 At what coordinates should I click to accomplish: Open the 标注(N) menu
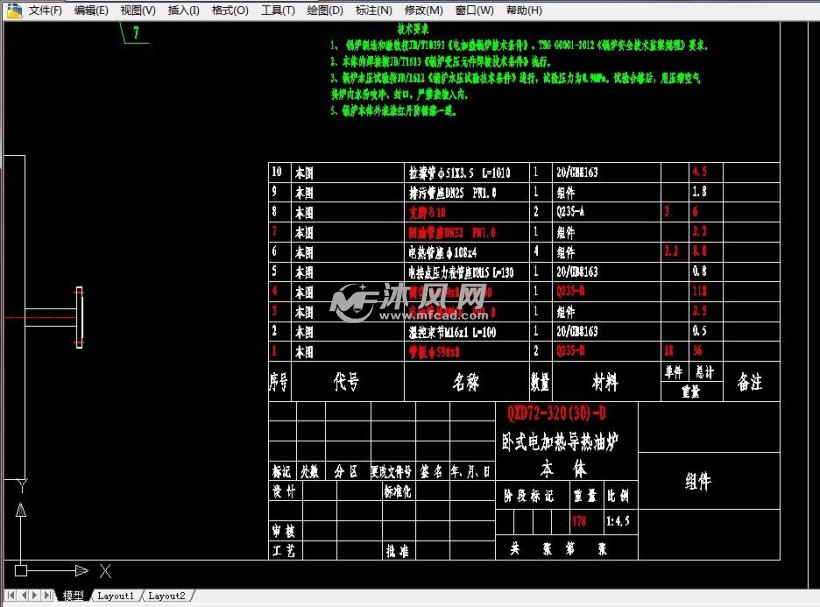[x=373, y=10]
